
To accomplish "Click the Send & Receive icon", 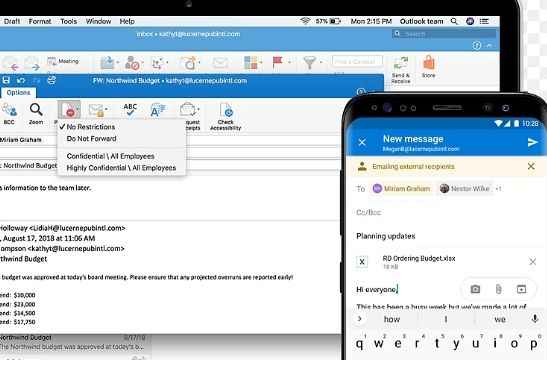I will point(400,64).
